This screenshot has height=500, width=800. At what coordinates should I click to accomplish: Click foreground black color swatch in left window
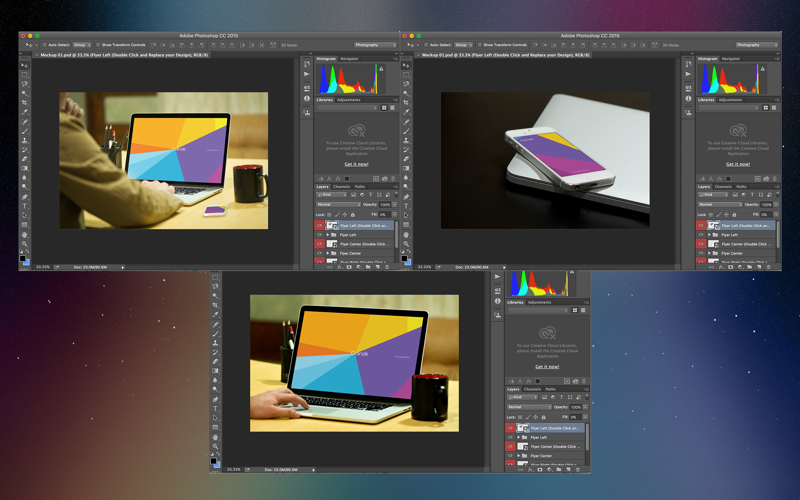tap(22, 259)
